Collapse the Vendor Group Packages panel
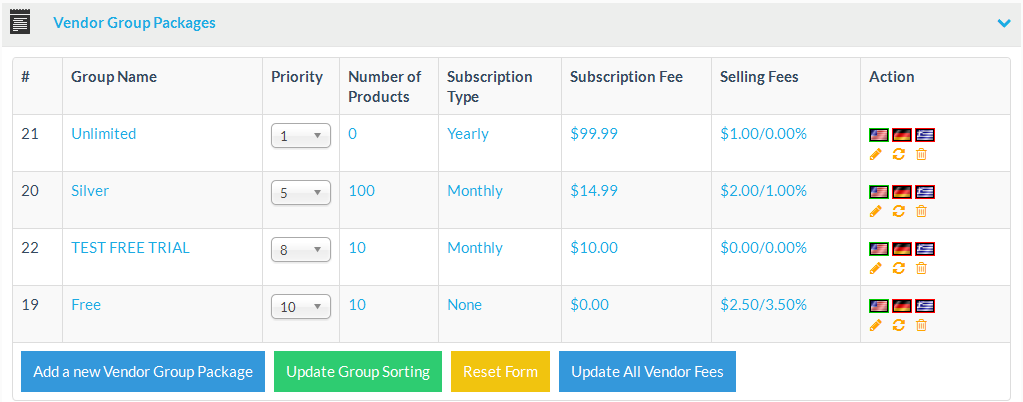The width and height of the screenshot is (1023, 402). (x=1004, y=23)
